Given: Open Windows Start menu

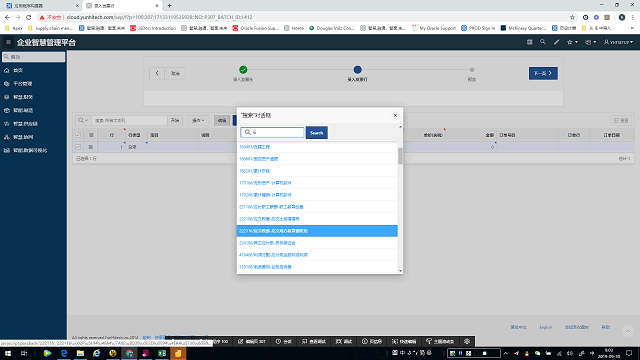Looking at the screenshot, I should tap(8, 353).
